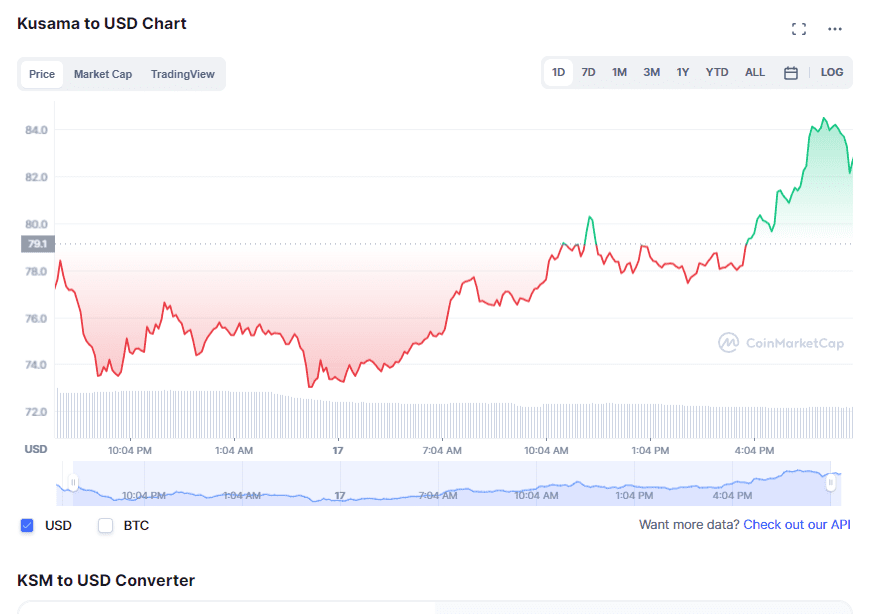Select the 3M time range
This screenshot has height=614, width=874.
(651, 73)
